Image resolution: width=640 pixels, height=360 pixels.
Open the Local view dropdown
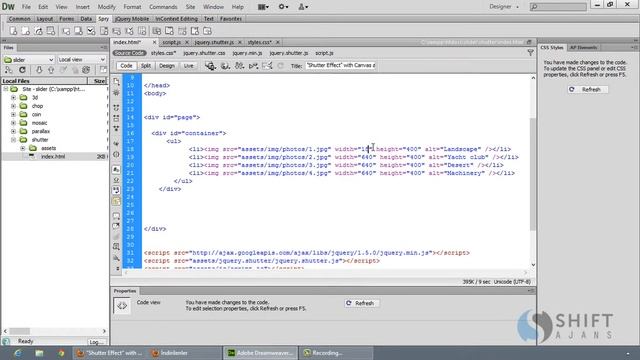(x=82, y=60)
